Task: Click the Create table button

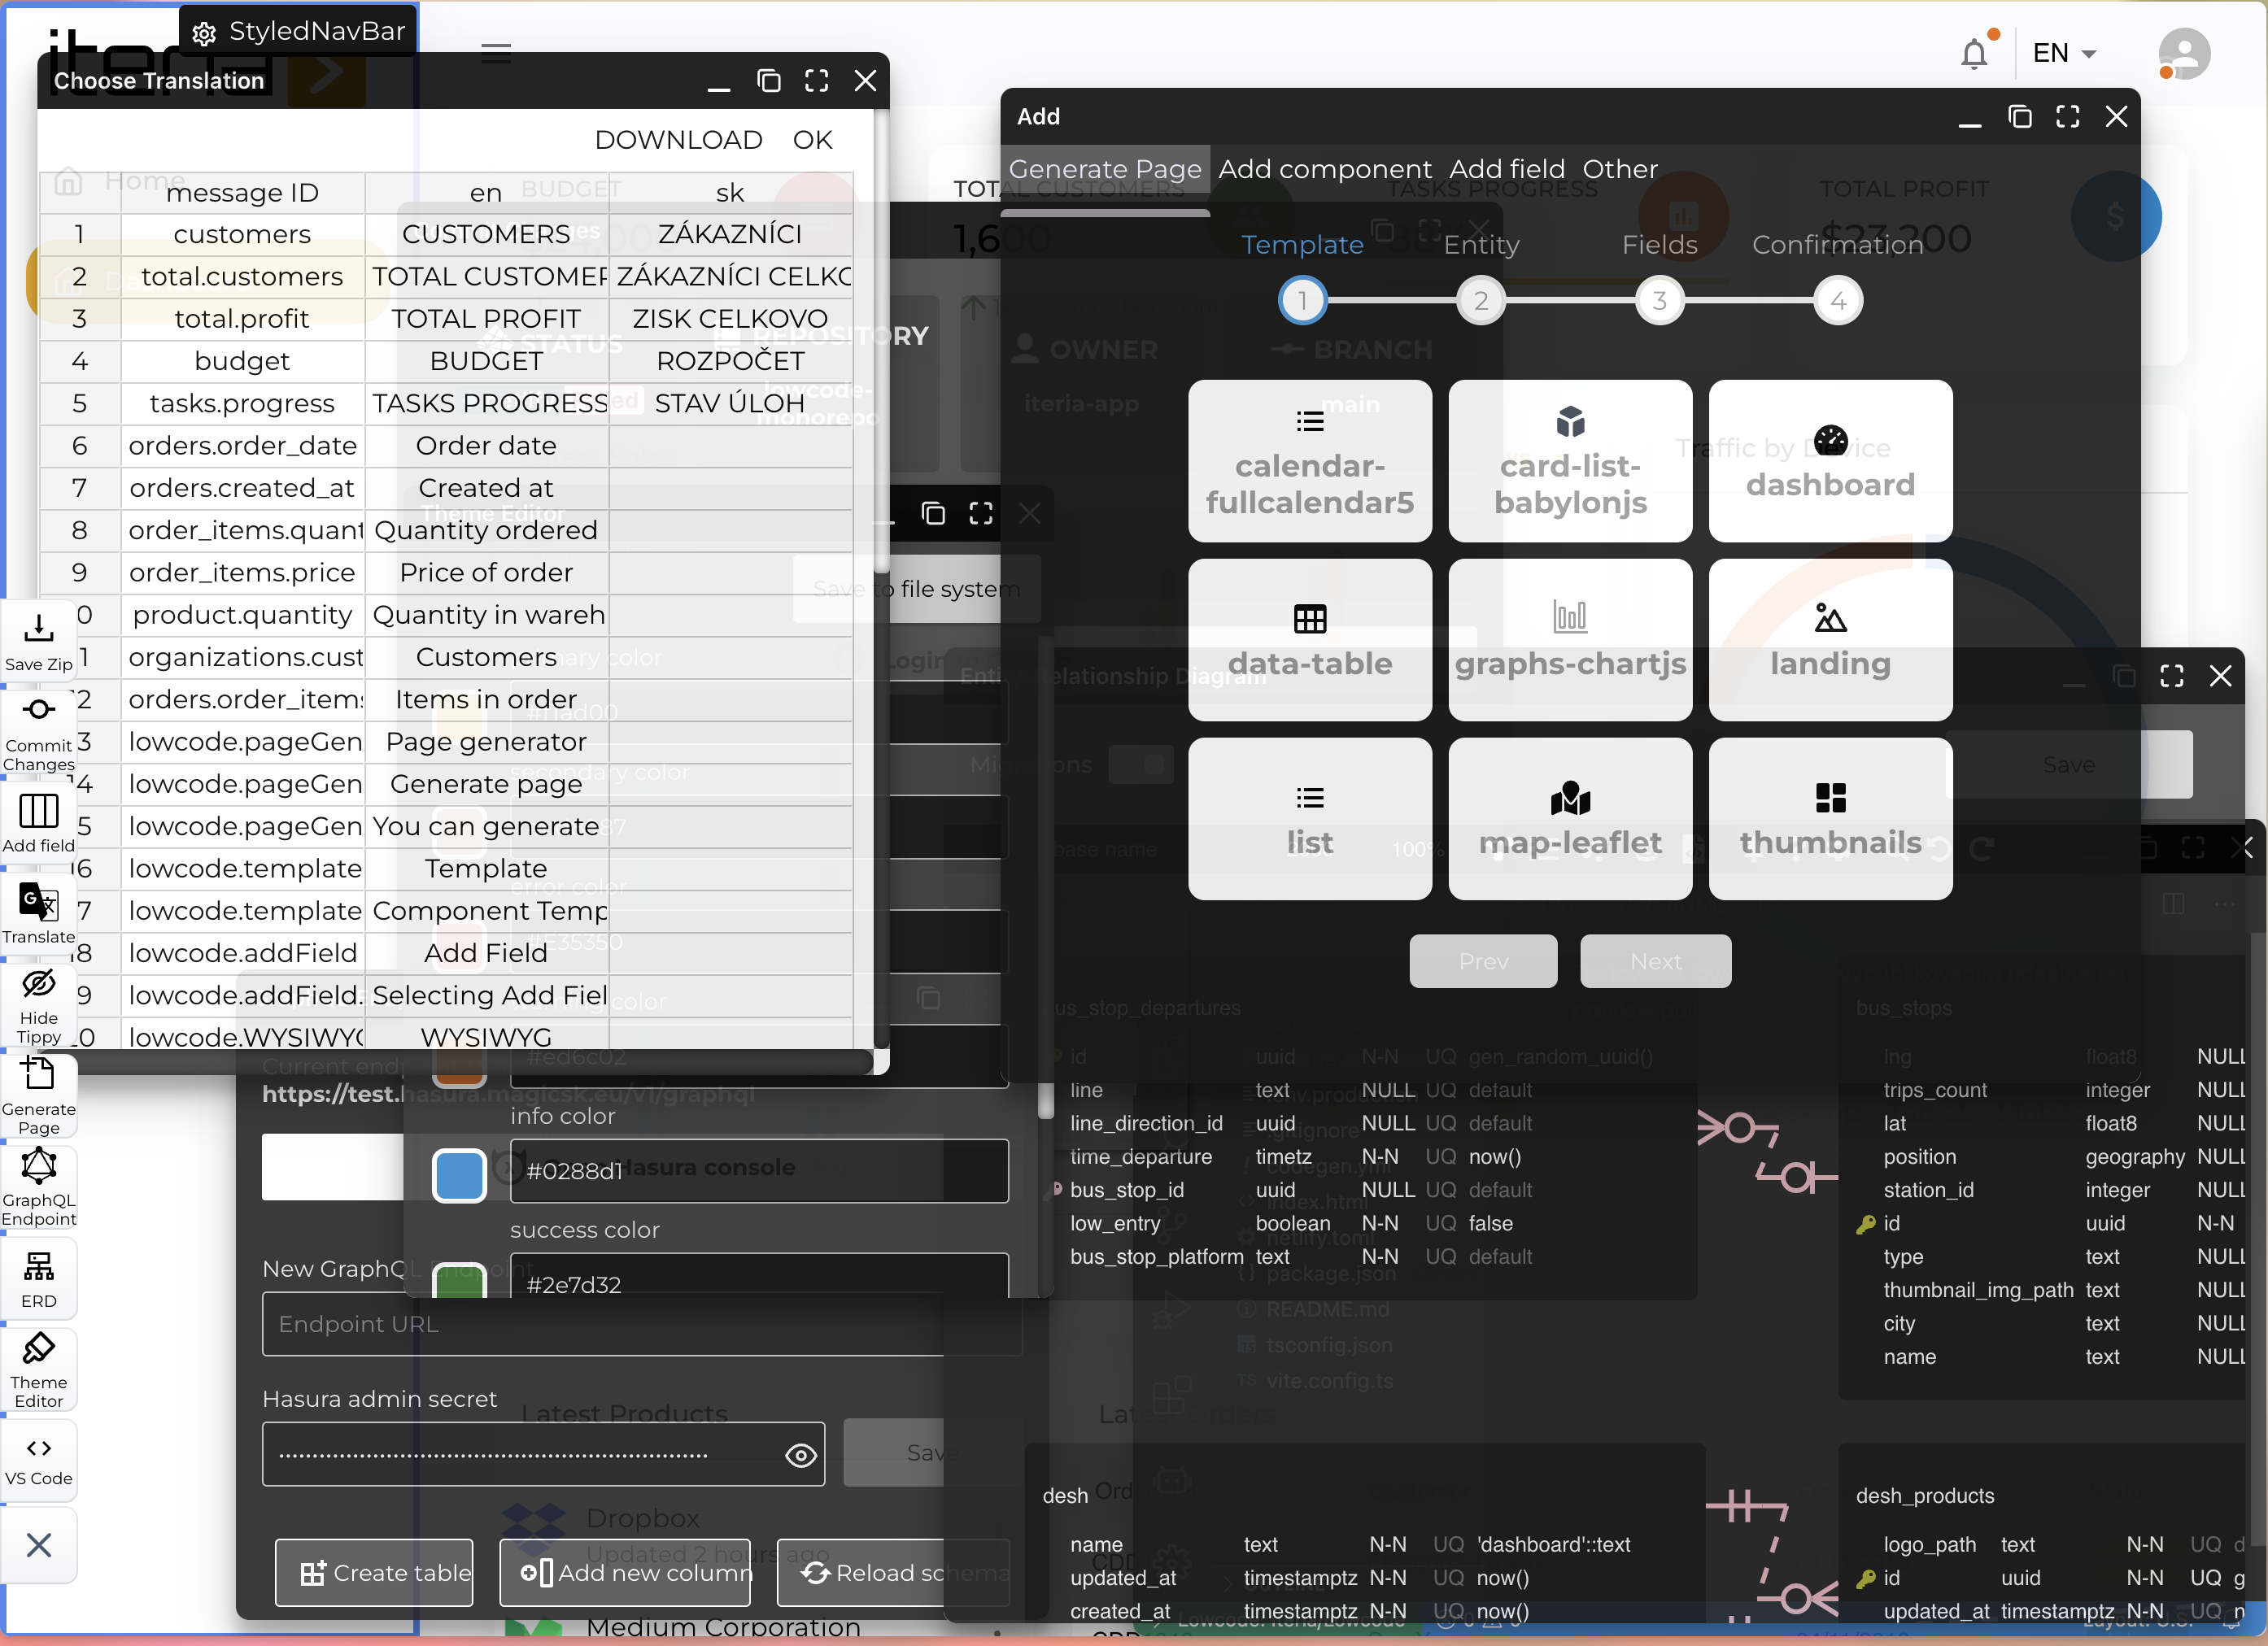Action: (374, 1573)
